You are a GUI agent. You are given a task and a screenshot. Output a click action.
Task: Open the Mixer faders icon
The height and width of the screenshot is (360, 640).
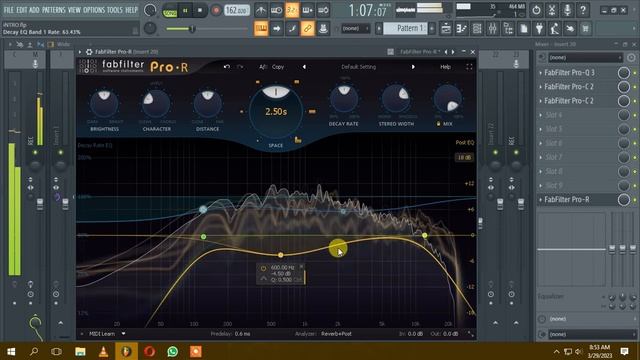[493, 29]
